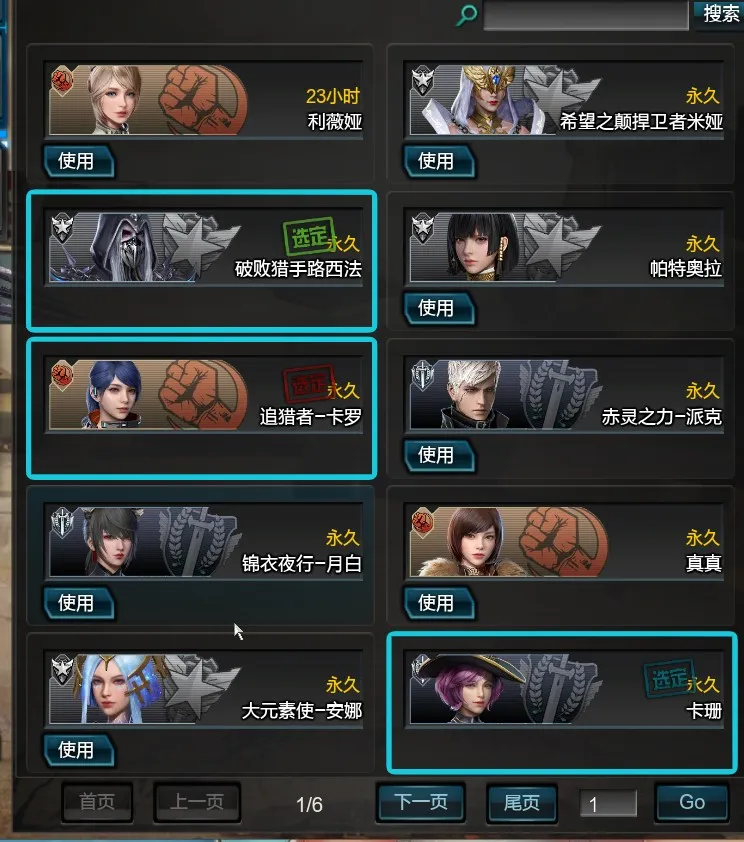This screenshot has width=744, height=842.
Task: Click the green magnifier search icon
Action: (466, 14)
